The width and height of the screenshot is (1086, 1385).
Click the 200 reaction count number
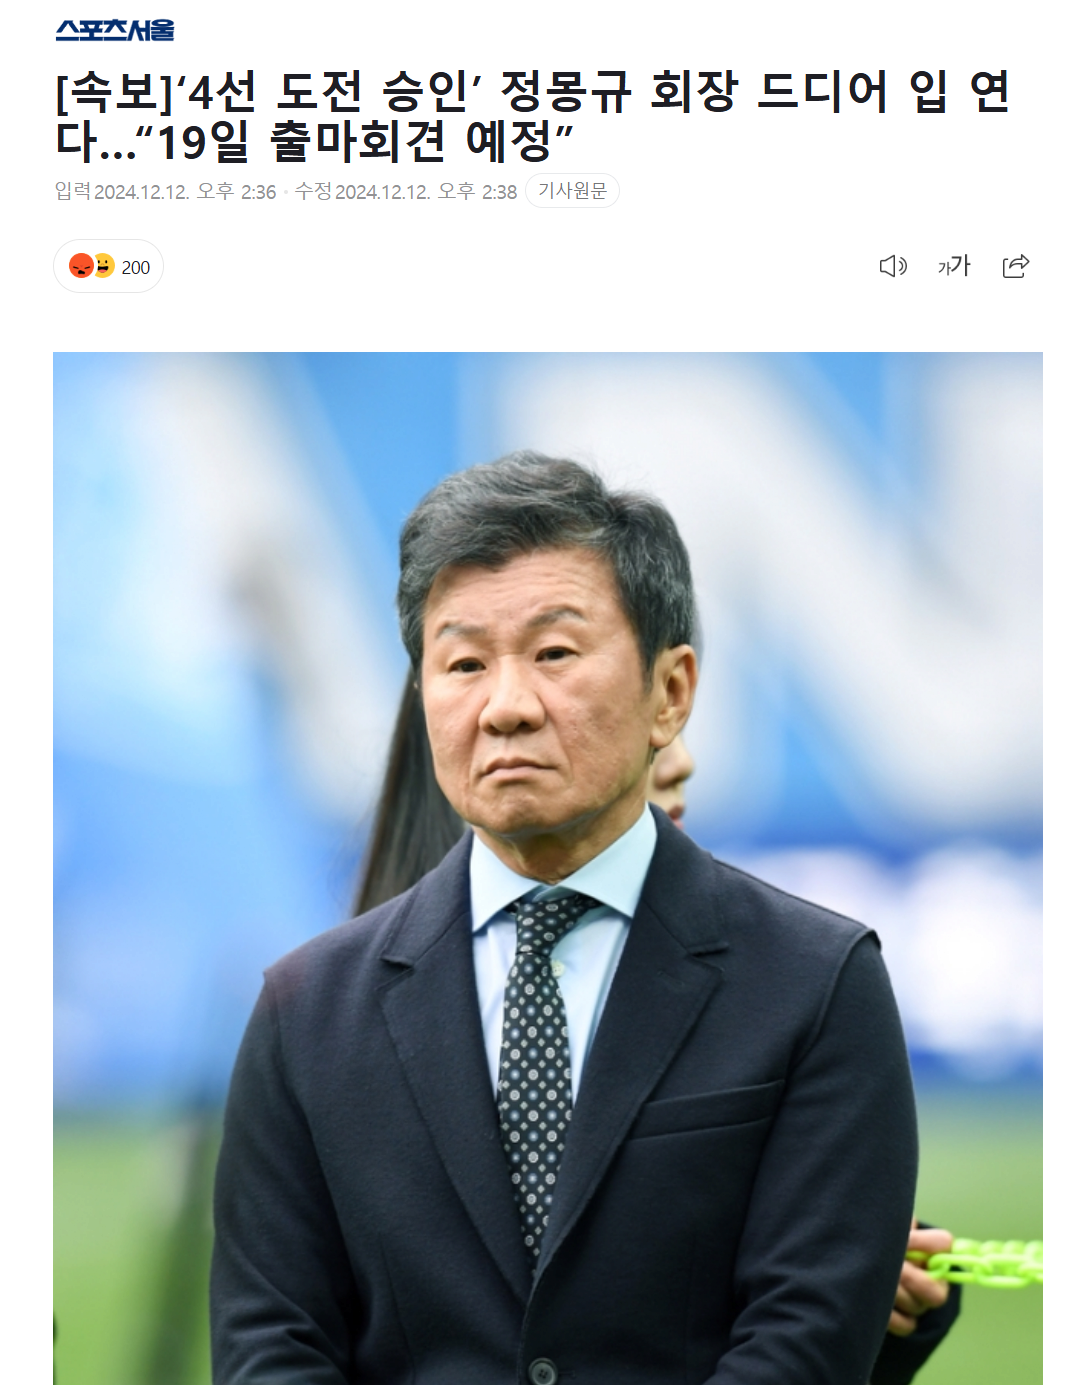pos(136,267)
